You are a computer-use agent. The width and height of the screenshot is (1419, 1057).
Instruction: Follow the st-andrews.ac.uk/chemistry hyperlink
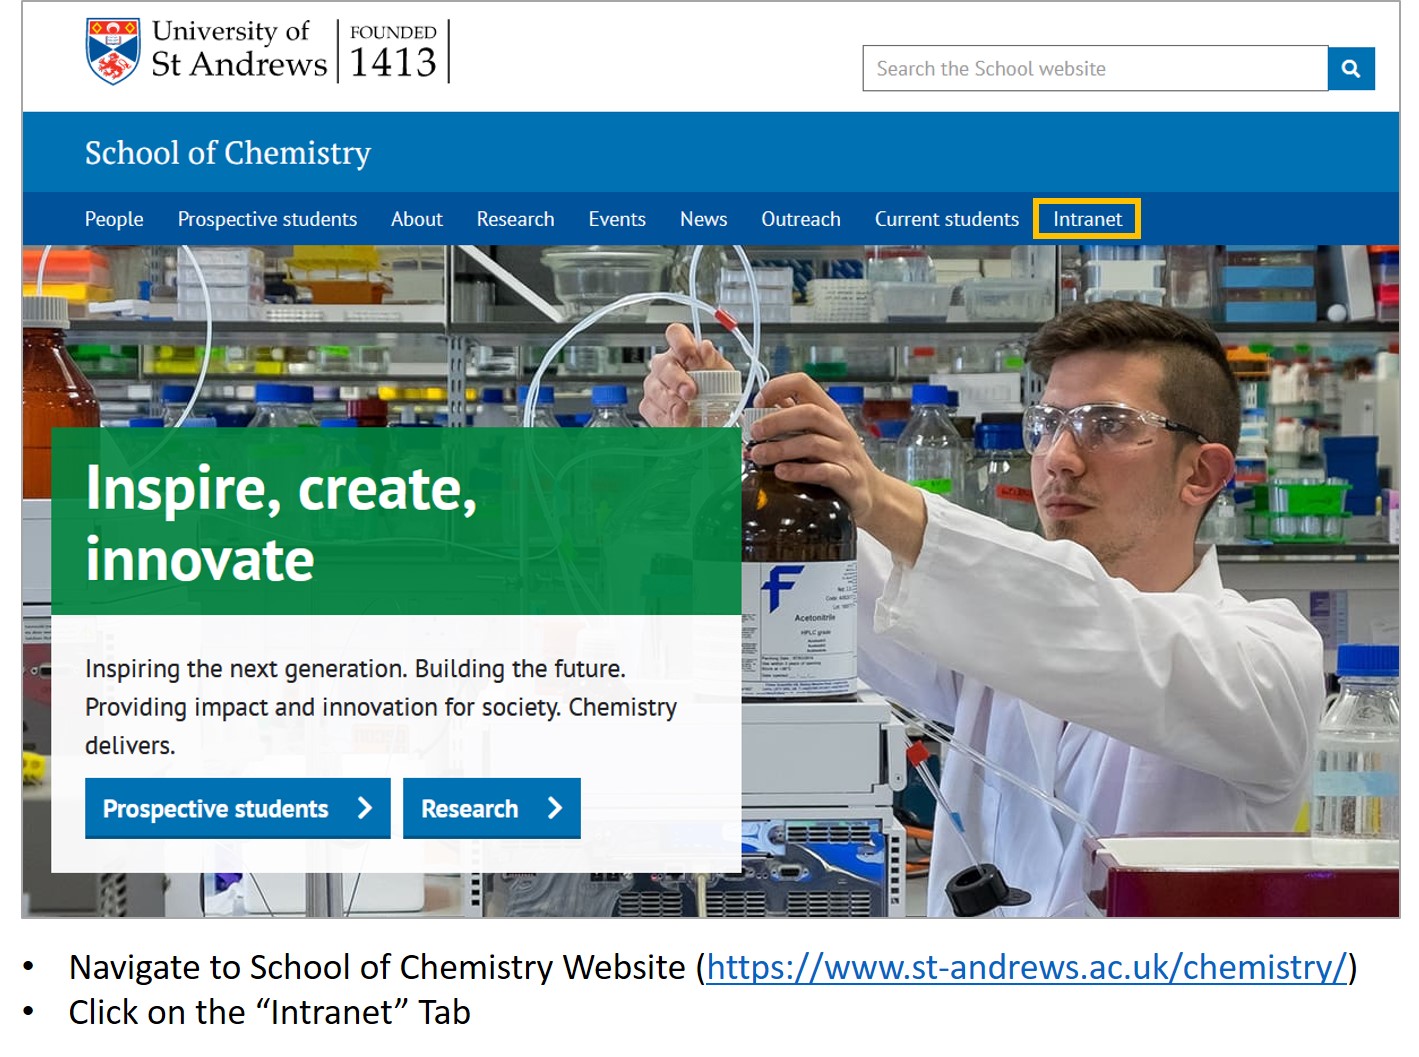[x=1027, y=967]
